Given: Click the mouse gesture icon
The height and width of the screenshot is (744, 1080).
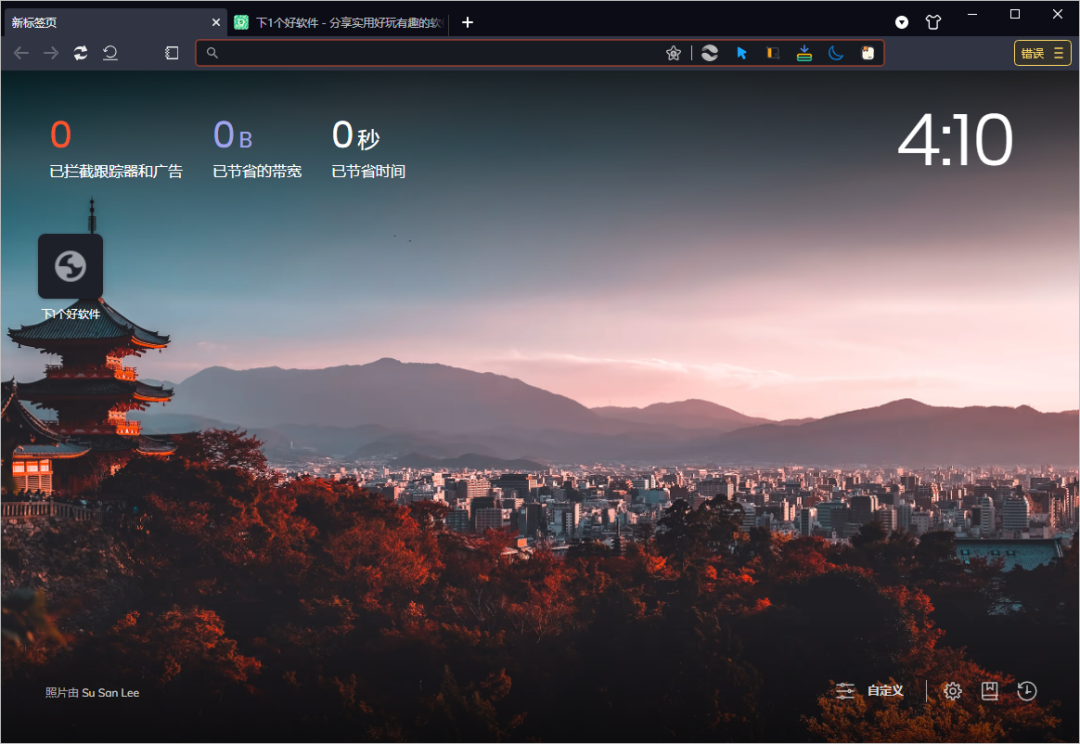Looking at the screenshot, I should pos(868,53).
